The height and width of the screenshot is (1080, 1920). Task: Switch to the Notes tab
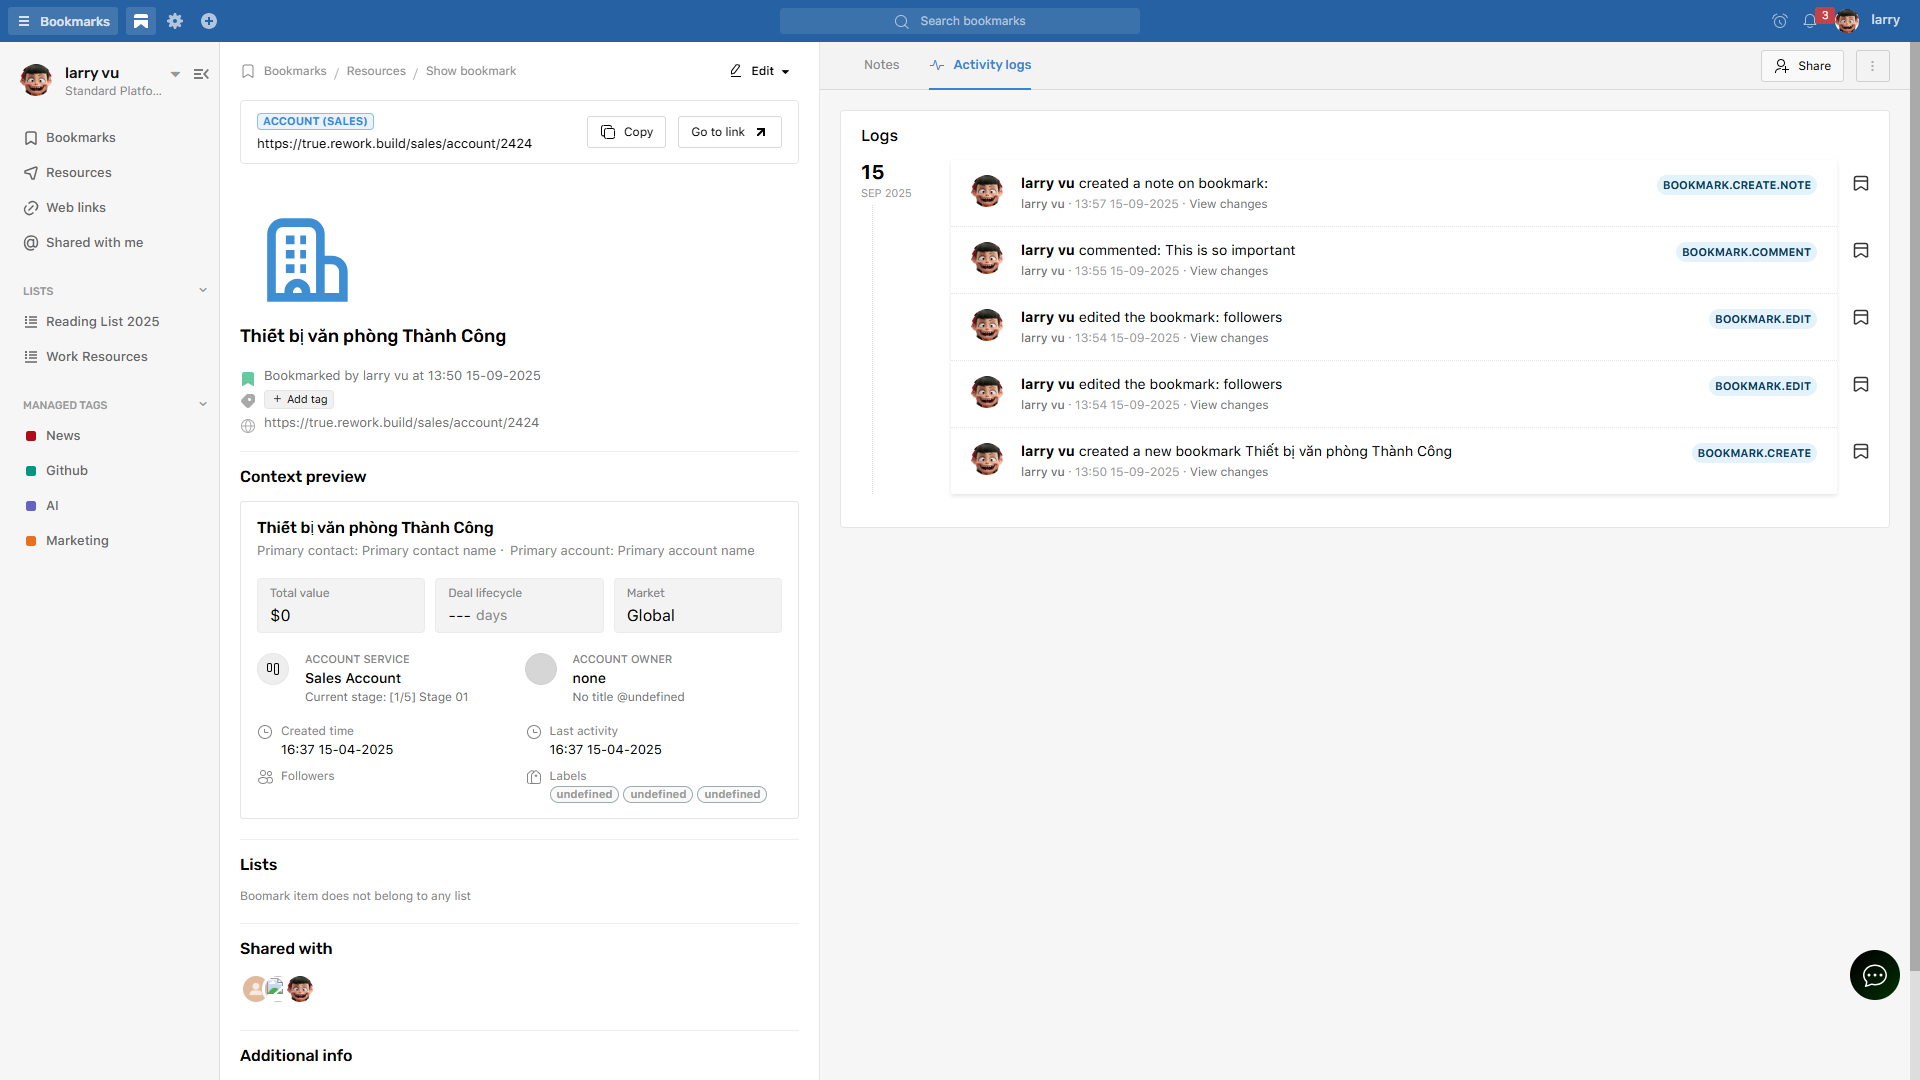tap(881, 65)
